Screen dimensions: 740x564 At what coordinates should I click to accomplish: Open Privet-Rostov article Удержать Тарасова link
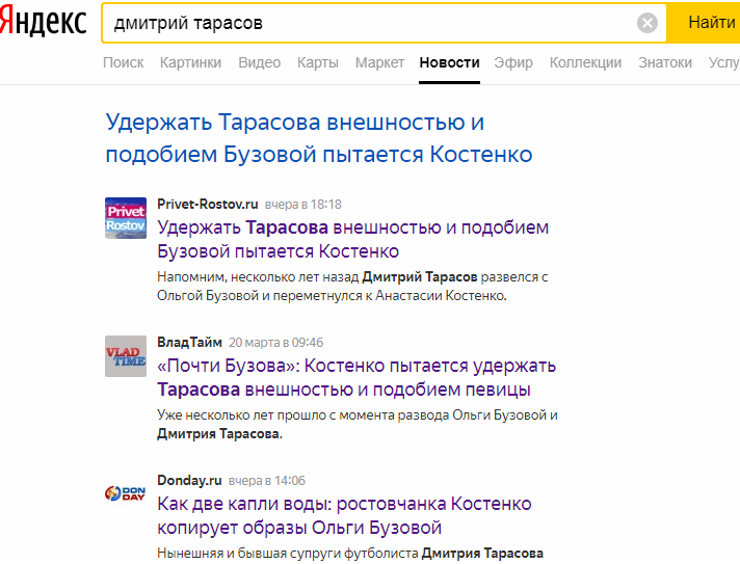click(353, 239)
